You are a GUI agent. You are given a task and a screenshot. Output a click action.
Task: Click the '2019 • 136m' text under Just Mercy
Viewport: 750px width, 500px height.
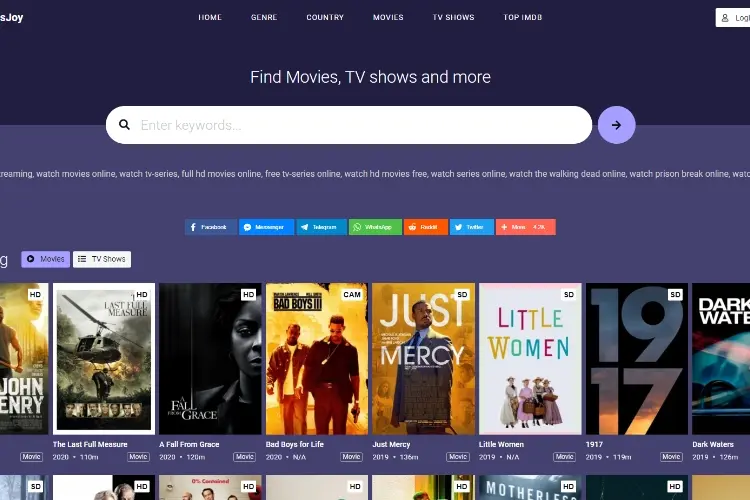click(x=396, y=457)
